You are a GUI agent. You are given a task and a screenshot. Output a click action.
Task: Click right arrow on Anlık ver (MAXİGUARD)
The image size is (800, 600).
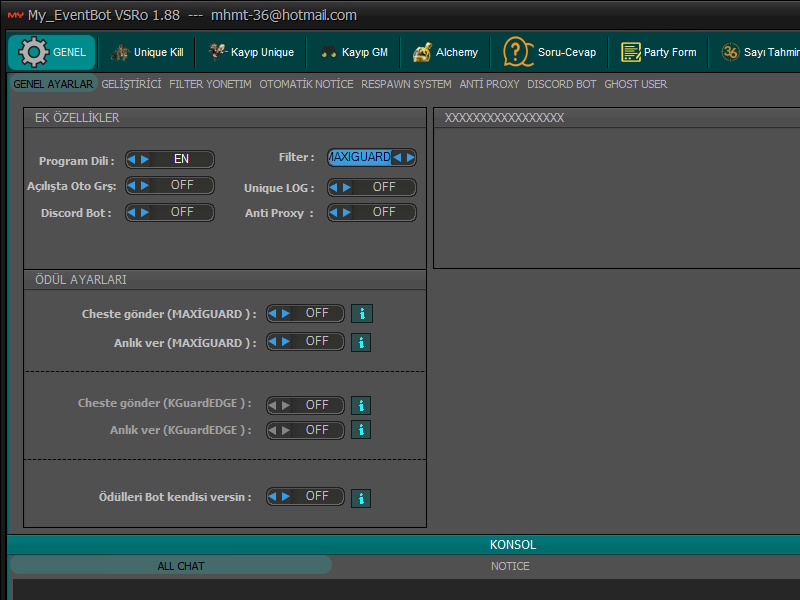pos(286,341)
